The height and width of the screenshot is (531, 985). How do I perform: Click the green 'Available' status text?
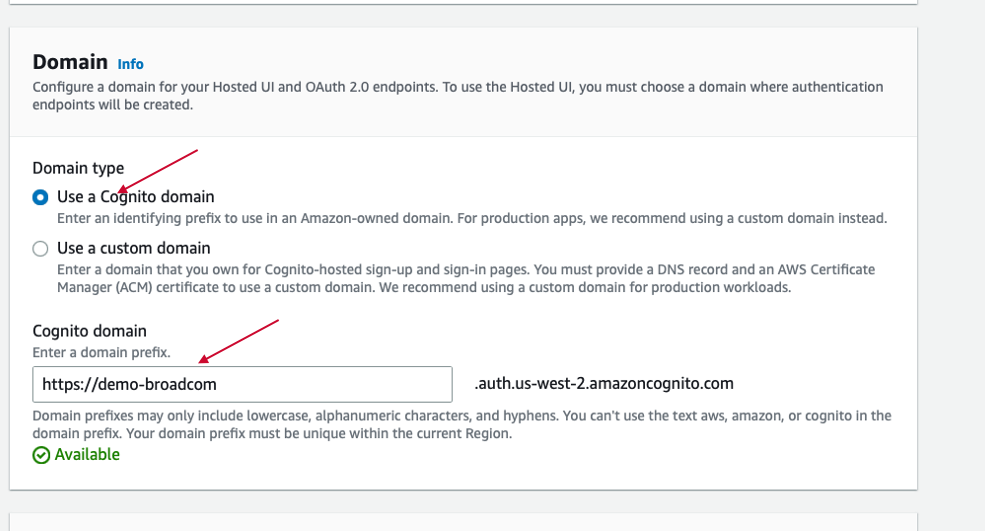click(x=87, y=454)
